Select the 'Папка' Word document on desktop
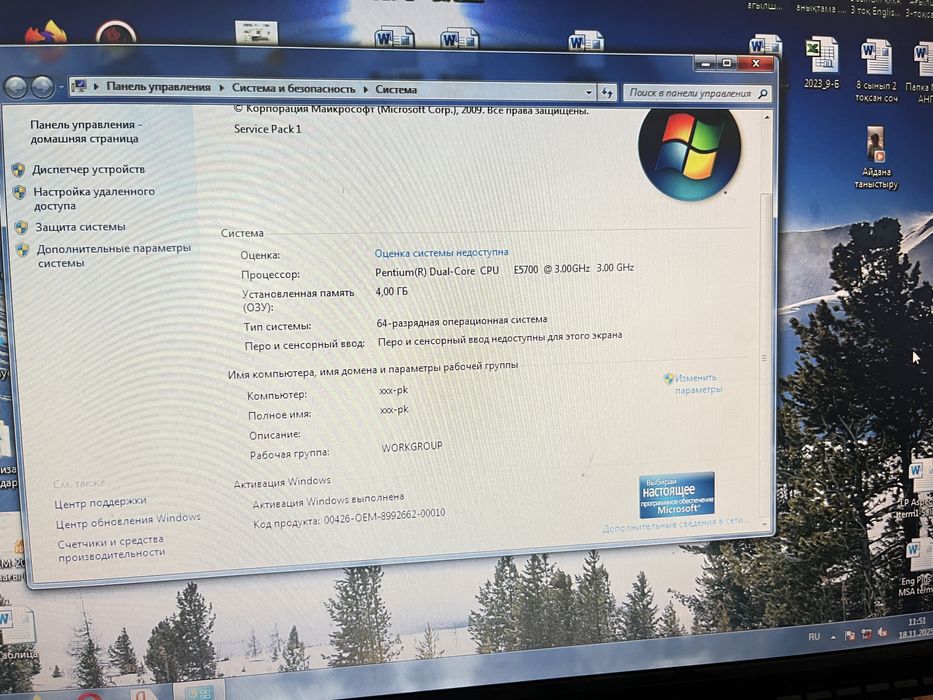 point(921,73)
